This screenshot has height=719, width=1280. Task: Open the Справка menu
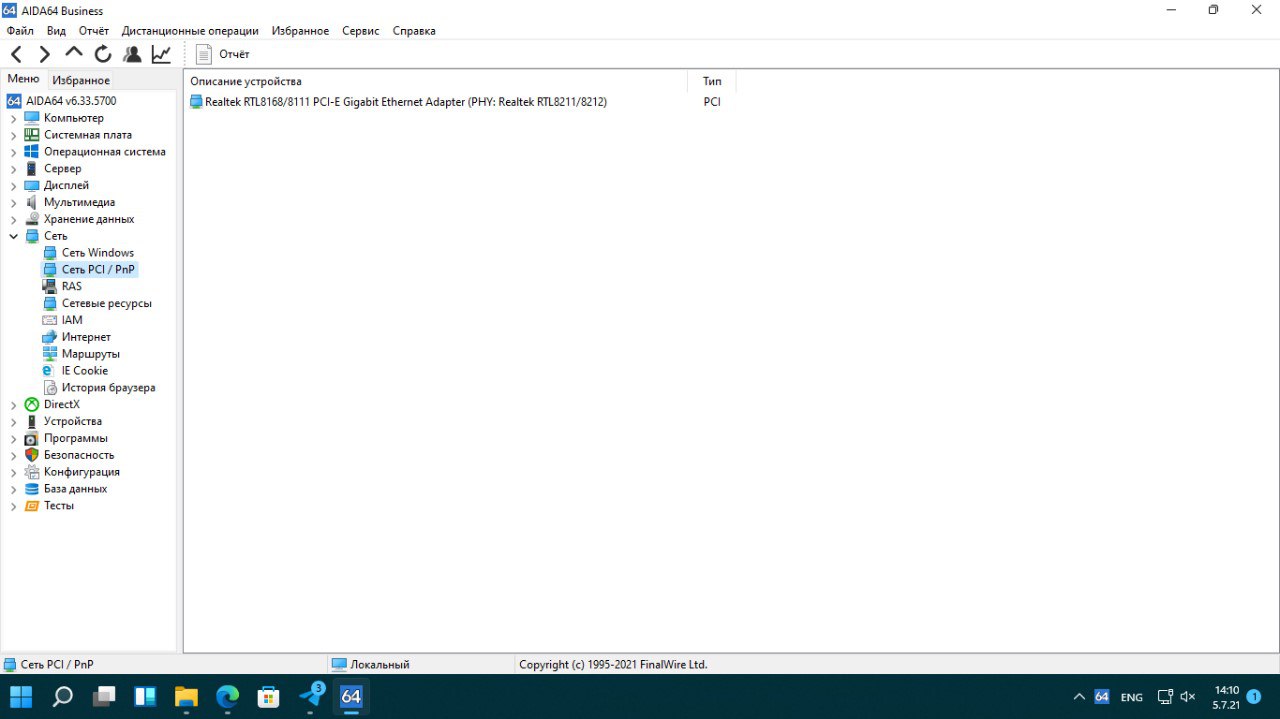point(414,31)
